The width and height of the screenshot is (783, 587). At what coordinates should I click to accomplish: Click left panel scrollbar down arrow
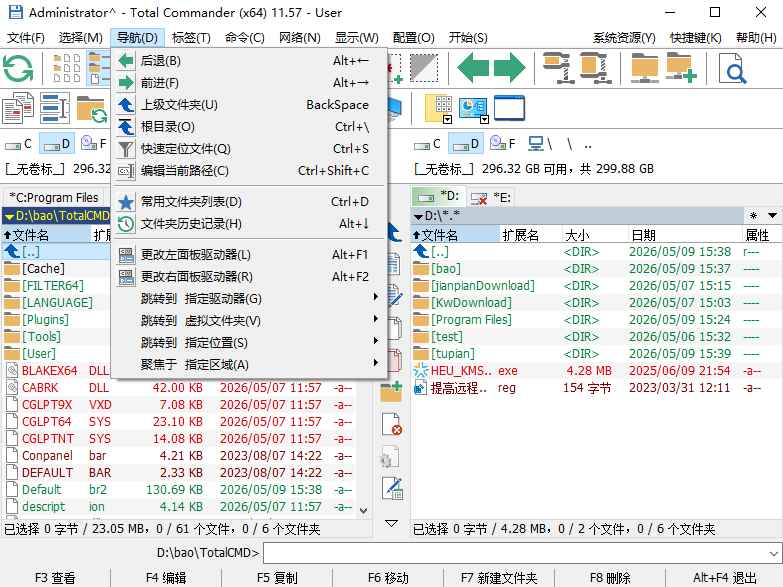point(364,511)
